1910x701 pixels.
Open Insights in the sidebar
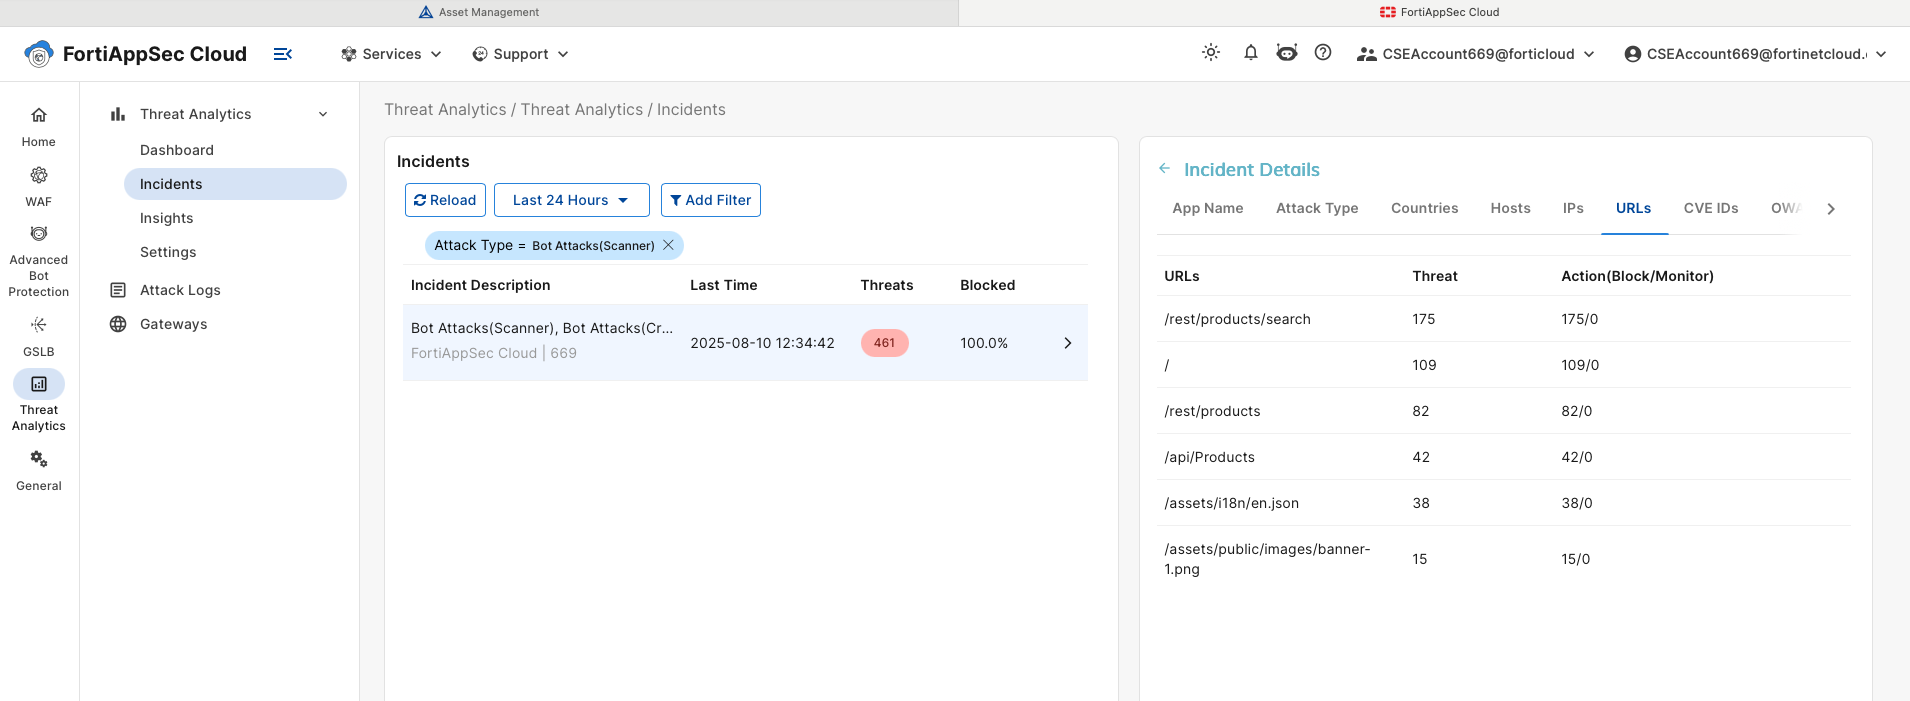(x=166, y=218)
